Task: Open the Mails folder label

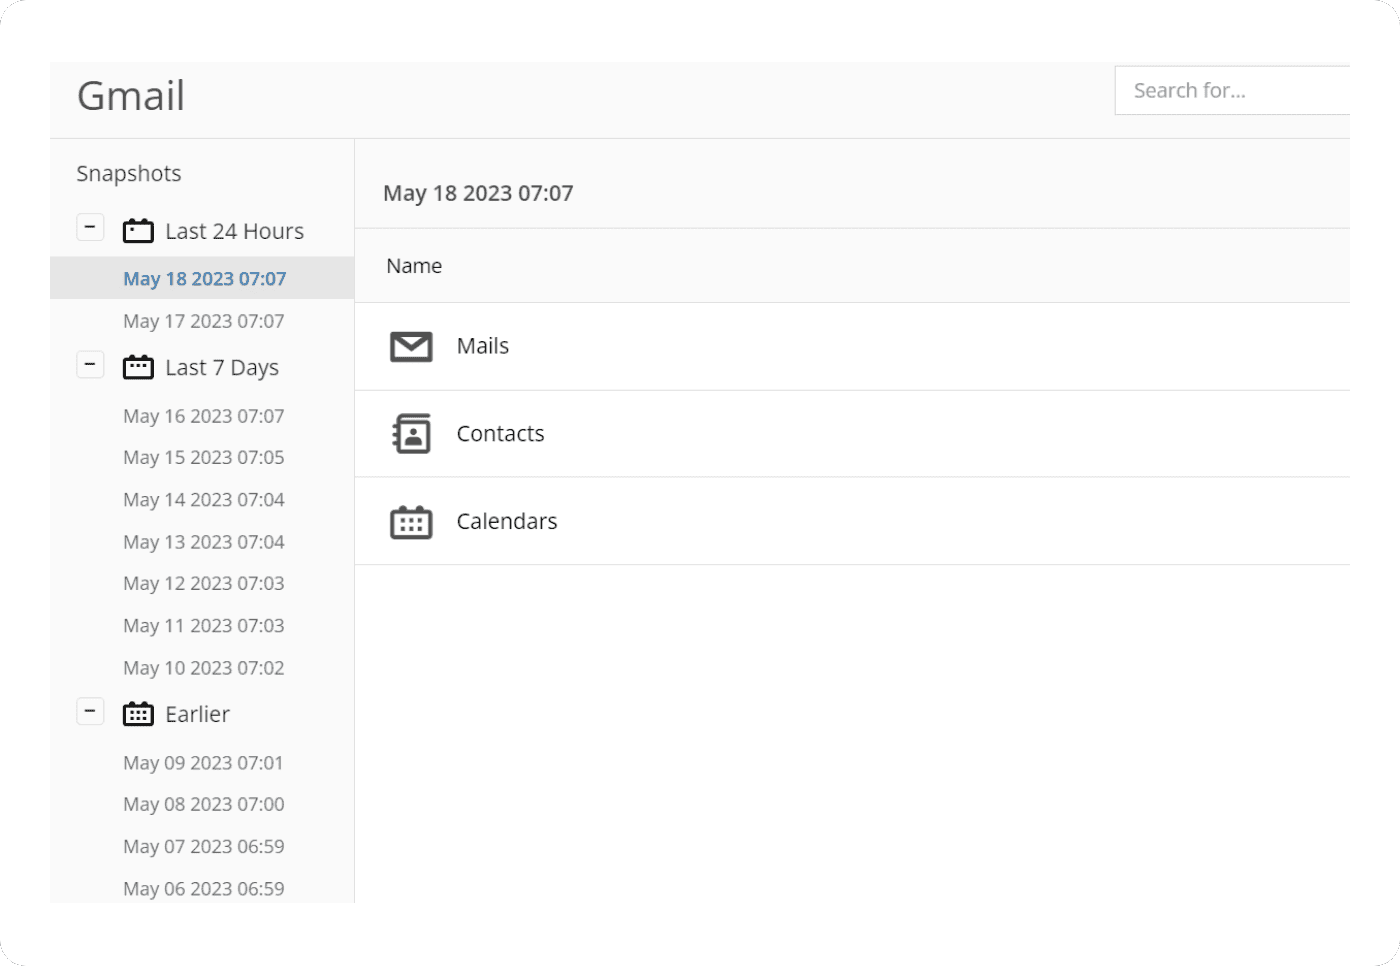Action: 482,346
